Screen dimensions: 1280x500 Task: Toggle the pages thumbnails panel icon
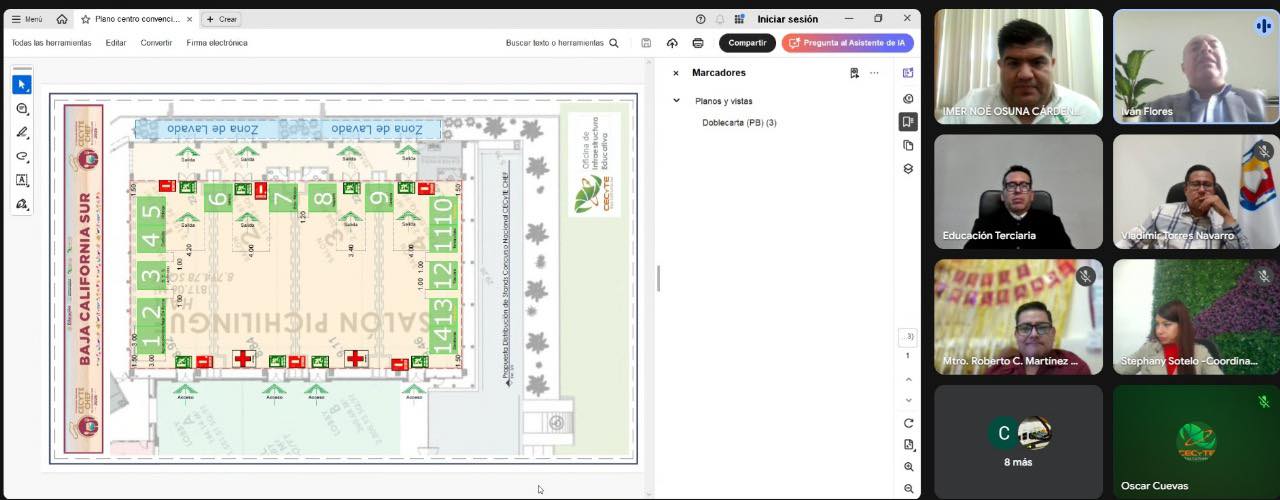click(x=908, y=145)
